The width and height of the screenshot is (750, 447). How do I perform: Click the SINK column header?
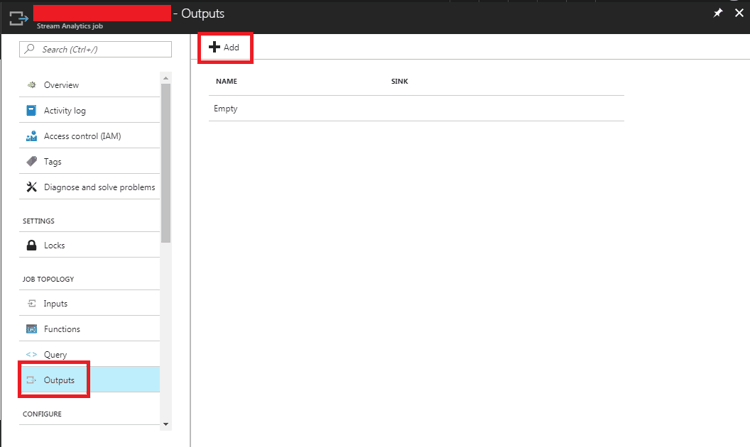tap(399, 81)
